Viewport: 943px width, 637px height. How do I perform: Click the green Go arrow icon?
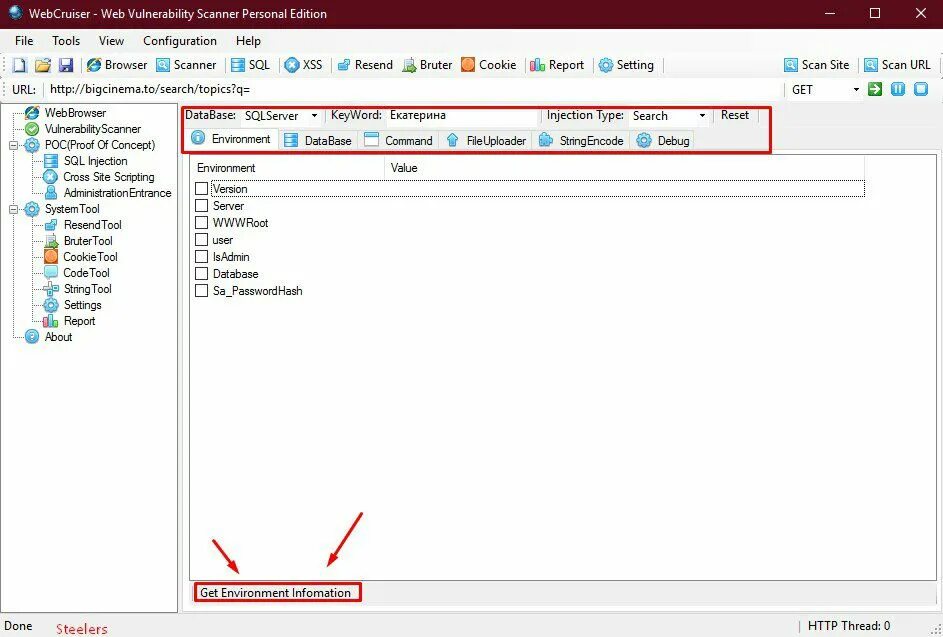tap(875, 90)
